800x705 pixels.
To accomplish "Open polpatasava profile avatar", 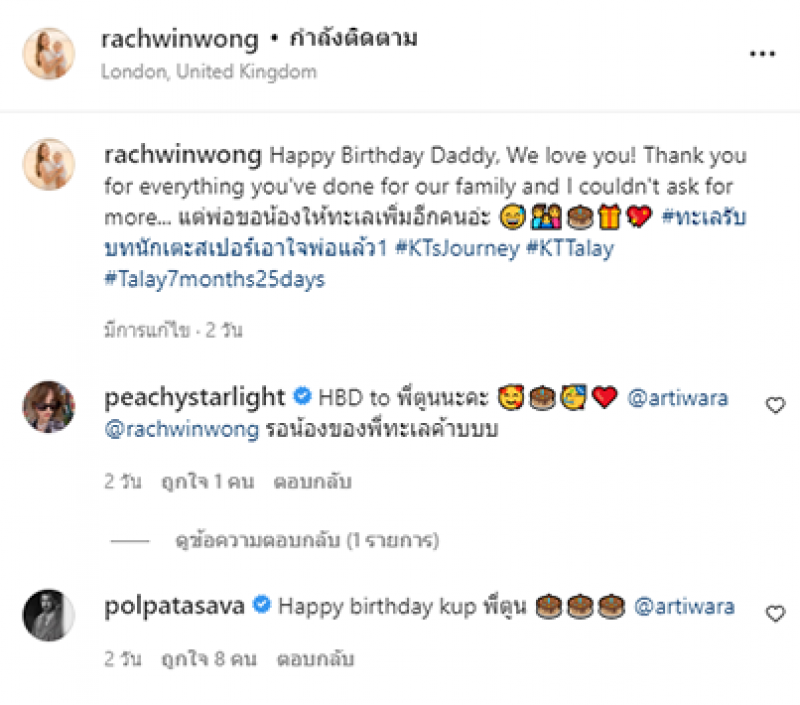I will pos(49,615).
